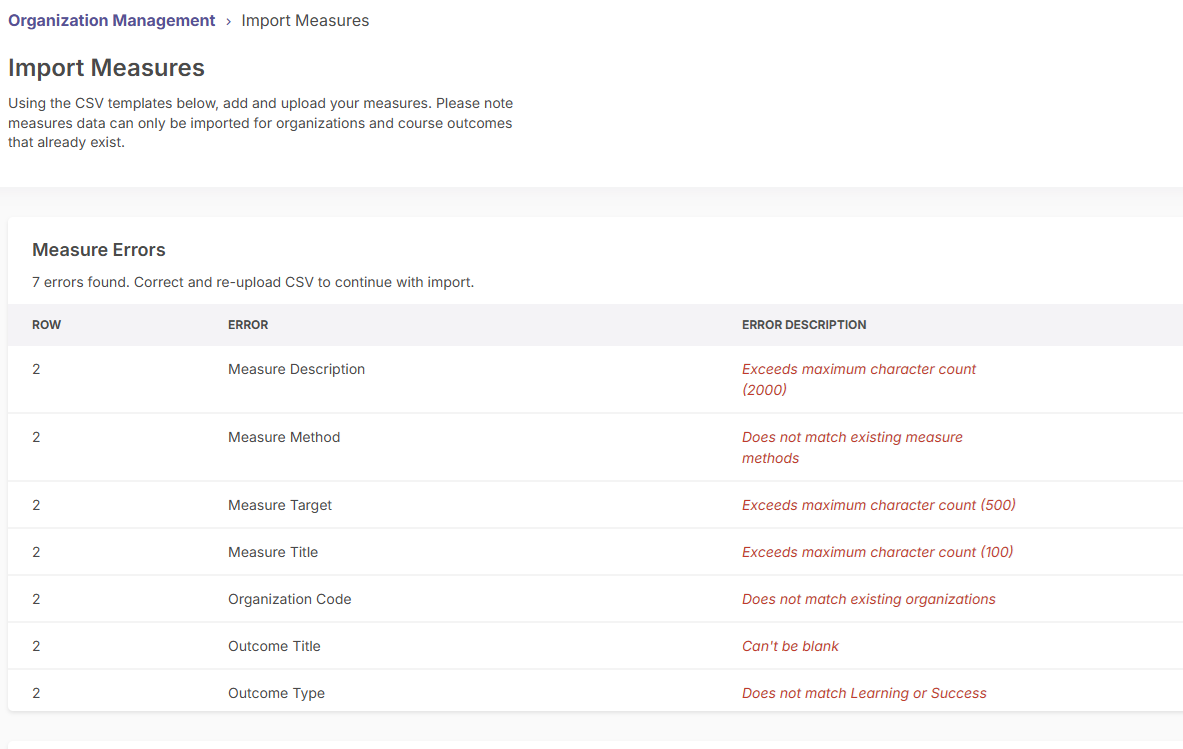Select the Outcome Type error row
Viewport: 1183px width, 749px height.
[276, 693]
